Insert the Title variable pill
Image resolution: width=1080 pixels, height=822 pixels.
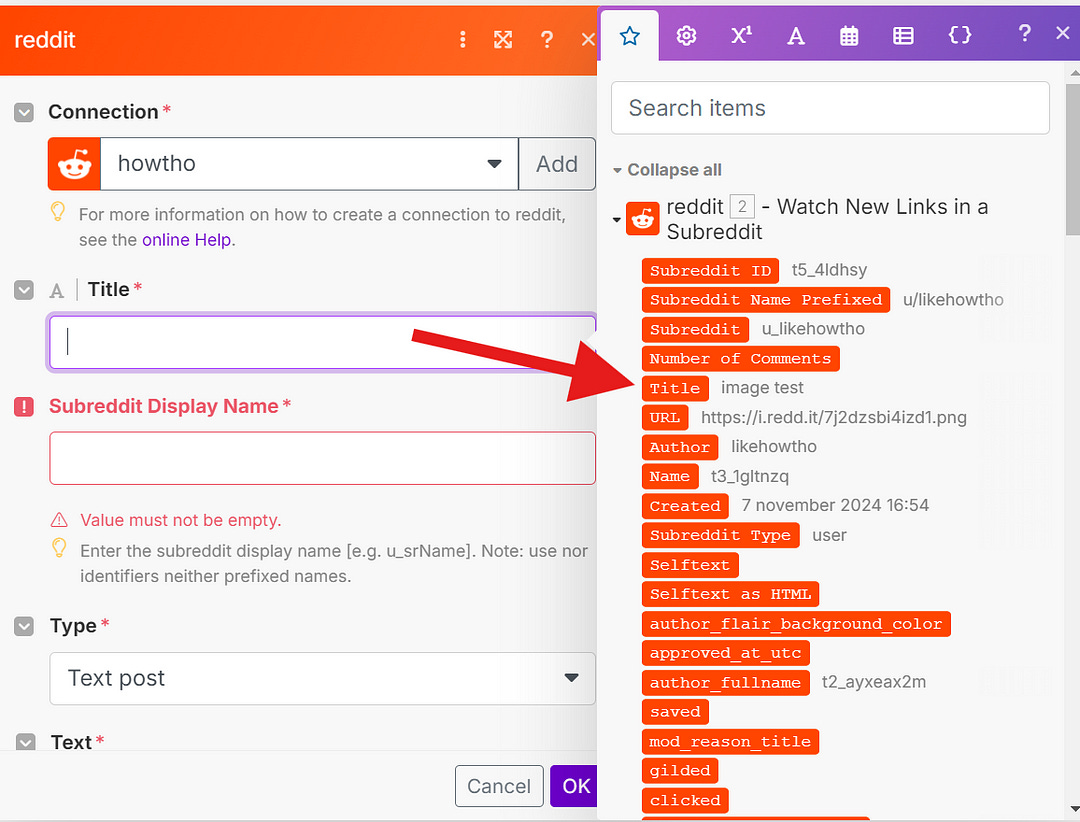pos(675,389)
